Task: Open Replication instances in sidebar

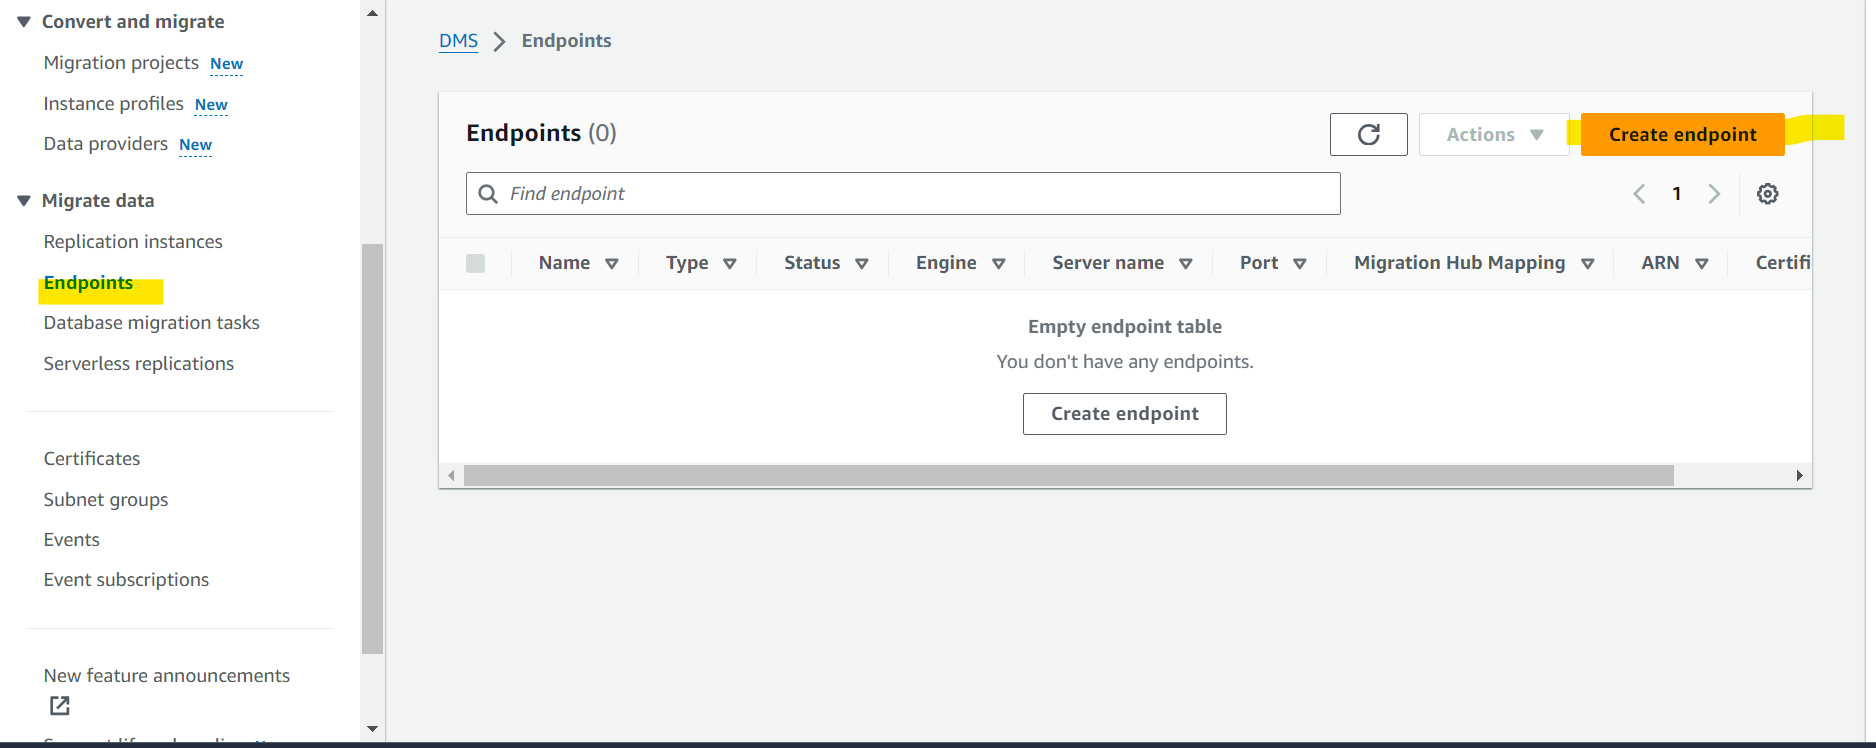Action: pos(133,242)
